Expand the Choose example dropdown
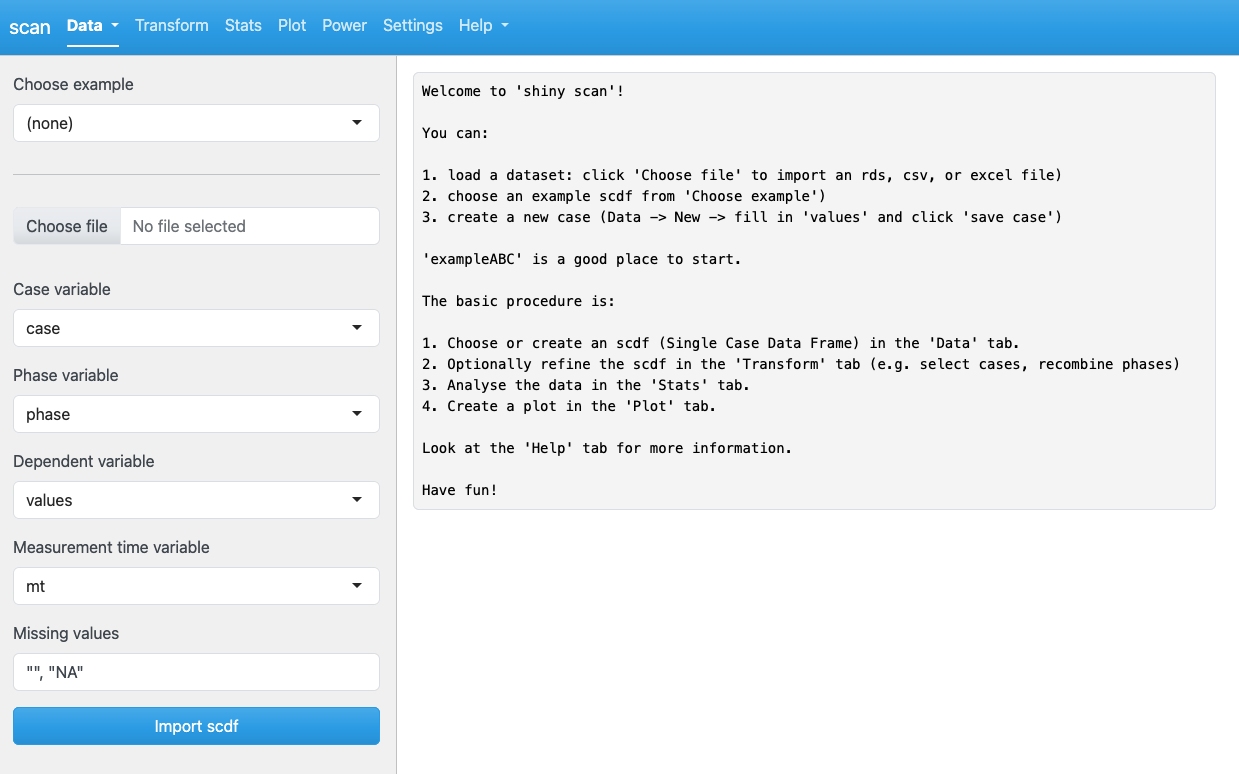 (196, 123)
